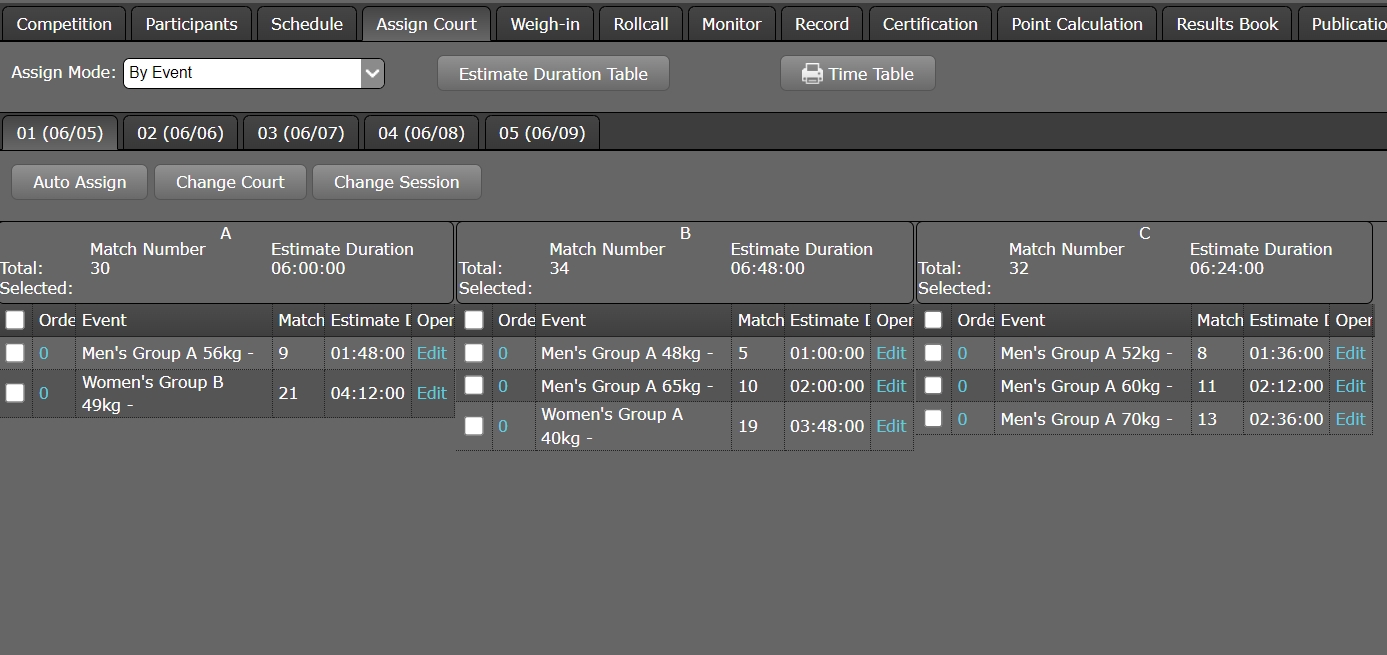Select all events in court C
Screen dimensions: 1387x655
[x=933, y=320]
